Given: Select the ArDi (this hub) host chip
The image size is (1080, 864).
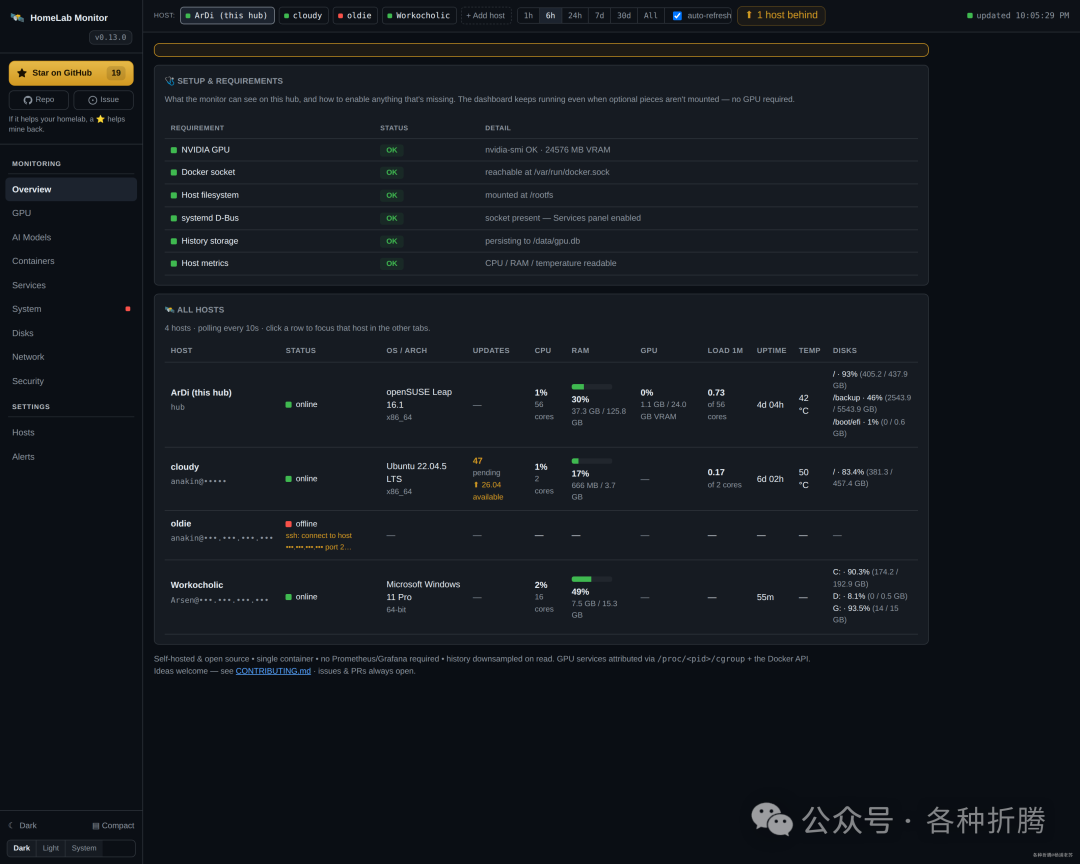Looking at the screenshot, I should point(227,15).
